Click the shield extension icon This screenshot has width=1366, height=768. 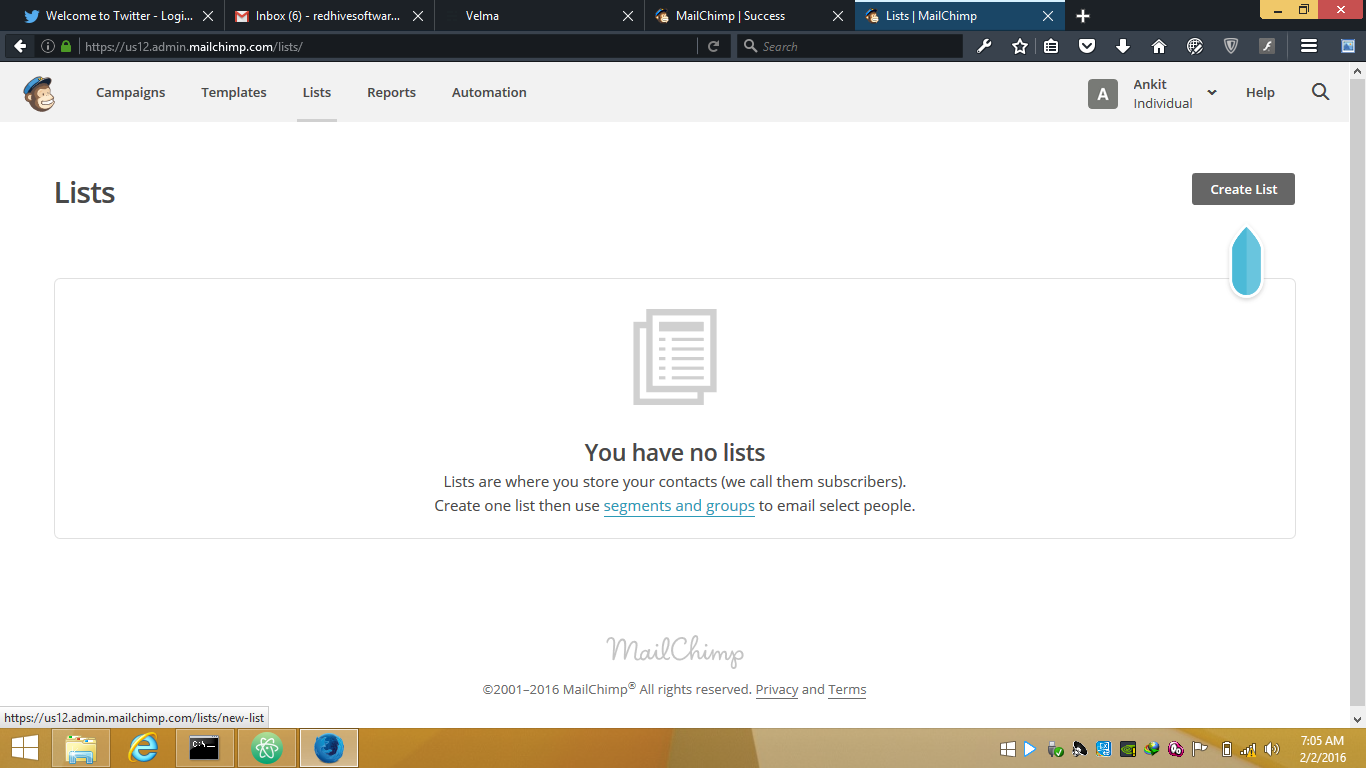click(x=1231, y=46)
